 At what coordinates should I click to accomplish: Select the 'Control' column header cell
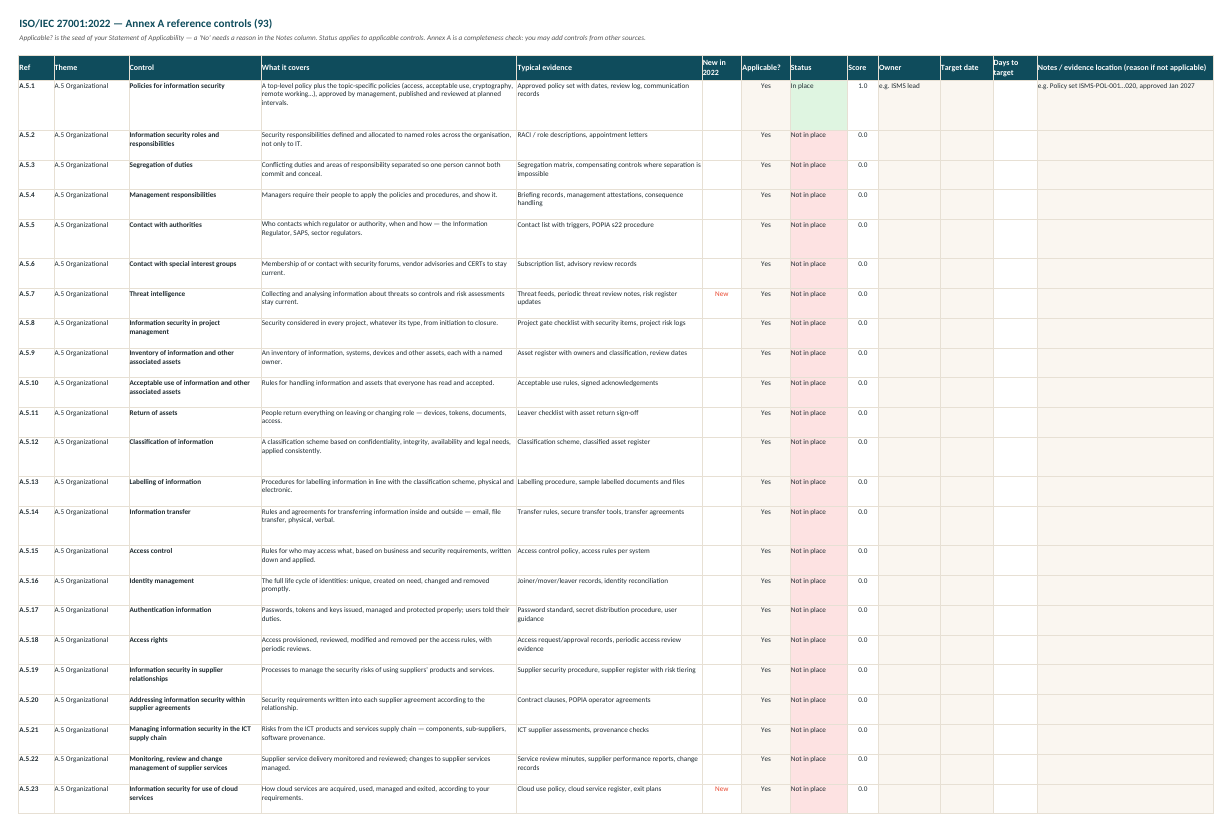point(194,68)
